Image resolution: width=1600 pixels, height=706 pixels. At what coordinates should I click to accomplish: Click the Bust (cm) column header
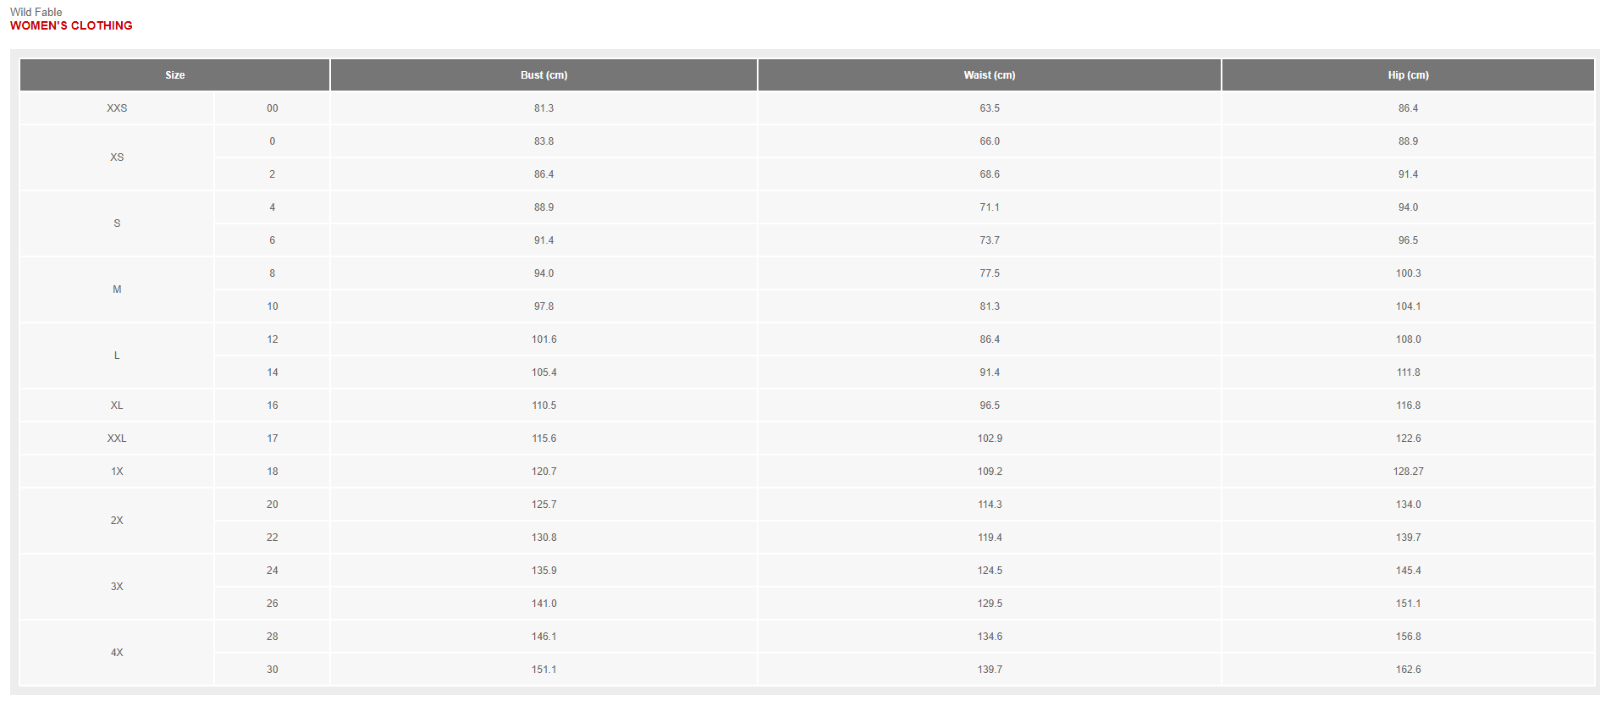544,75
